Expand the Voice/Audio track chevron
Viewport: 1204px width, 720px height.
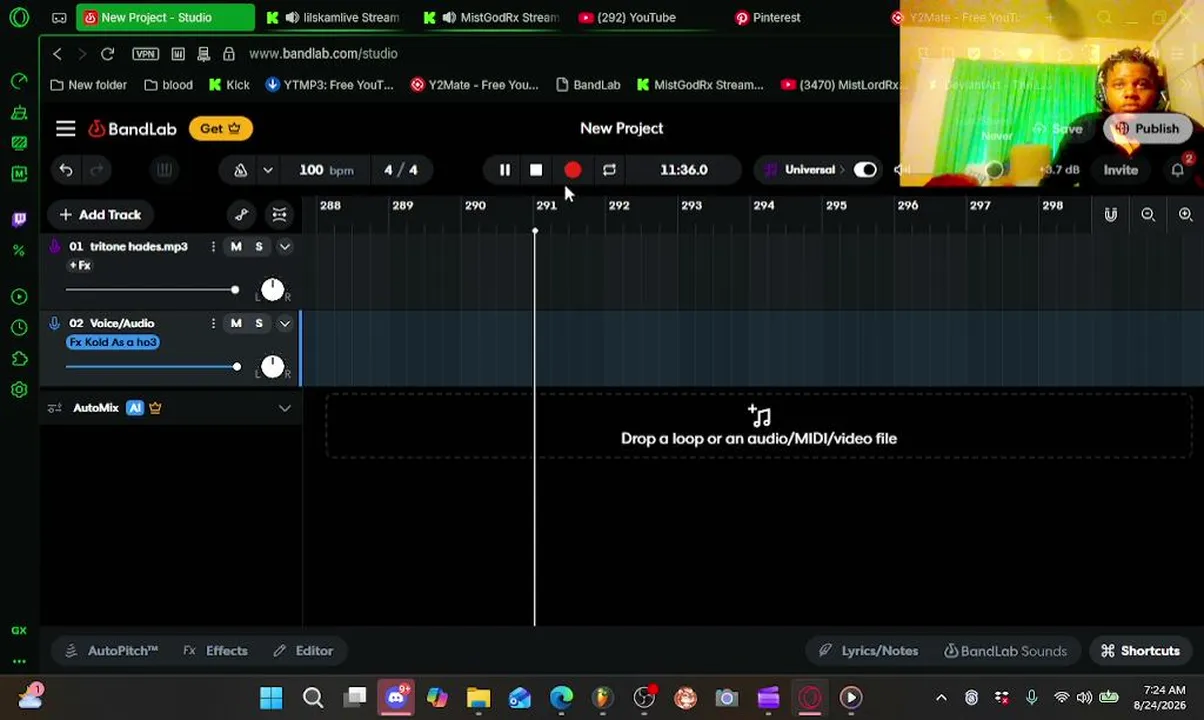tap(285, 323)
